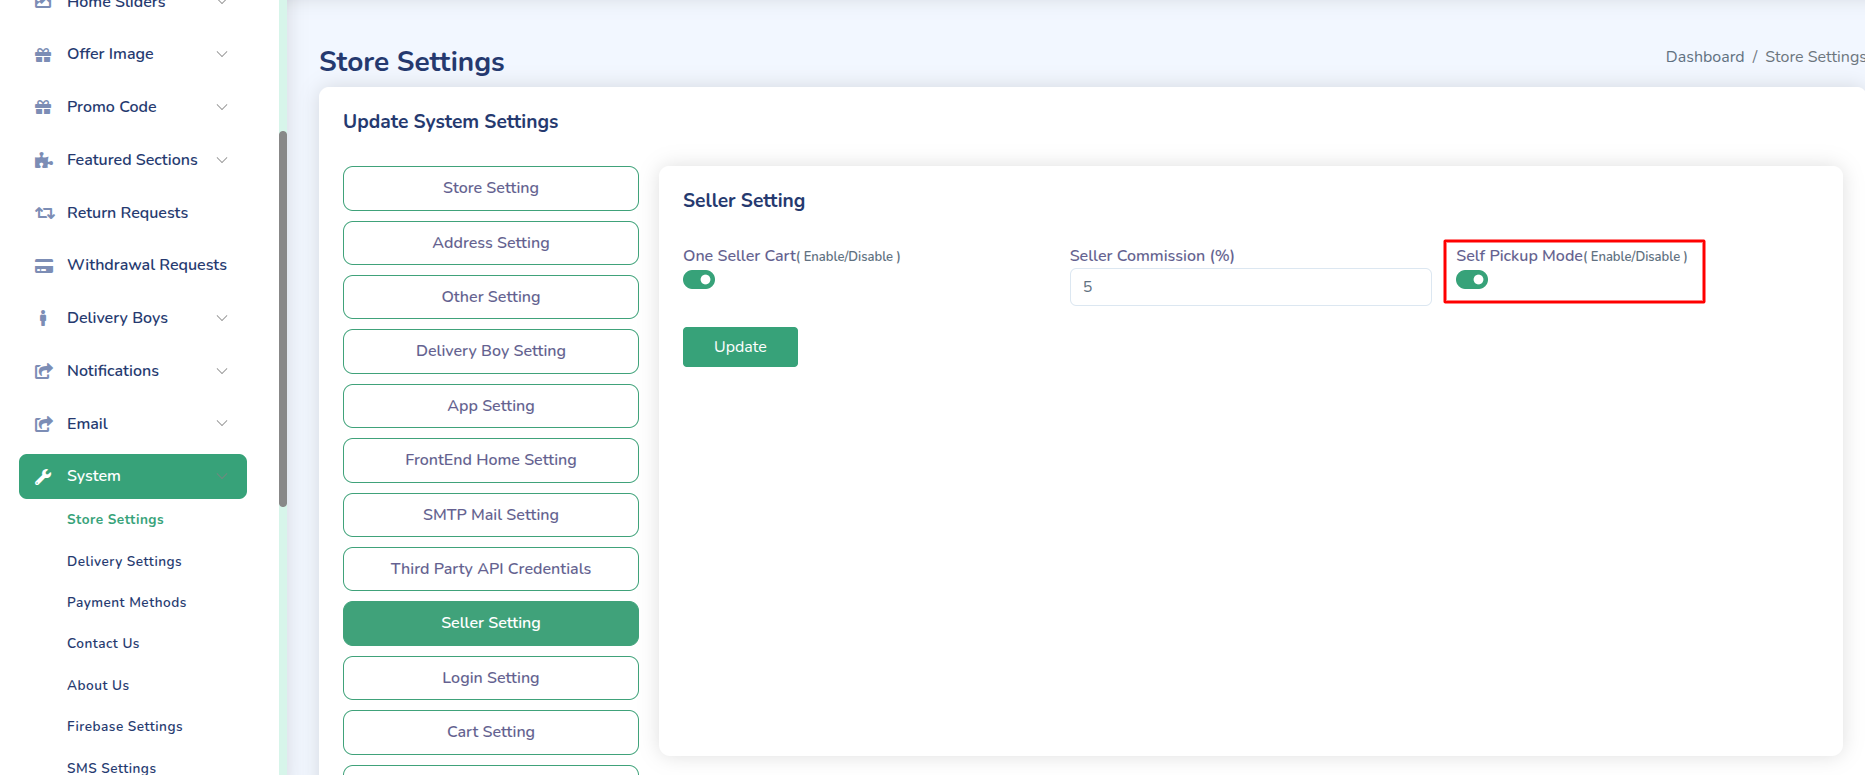Click the Seller Setting panel heading

[744, 201]
